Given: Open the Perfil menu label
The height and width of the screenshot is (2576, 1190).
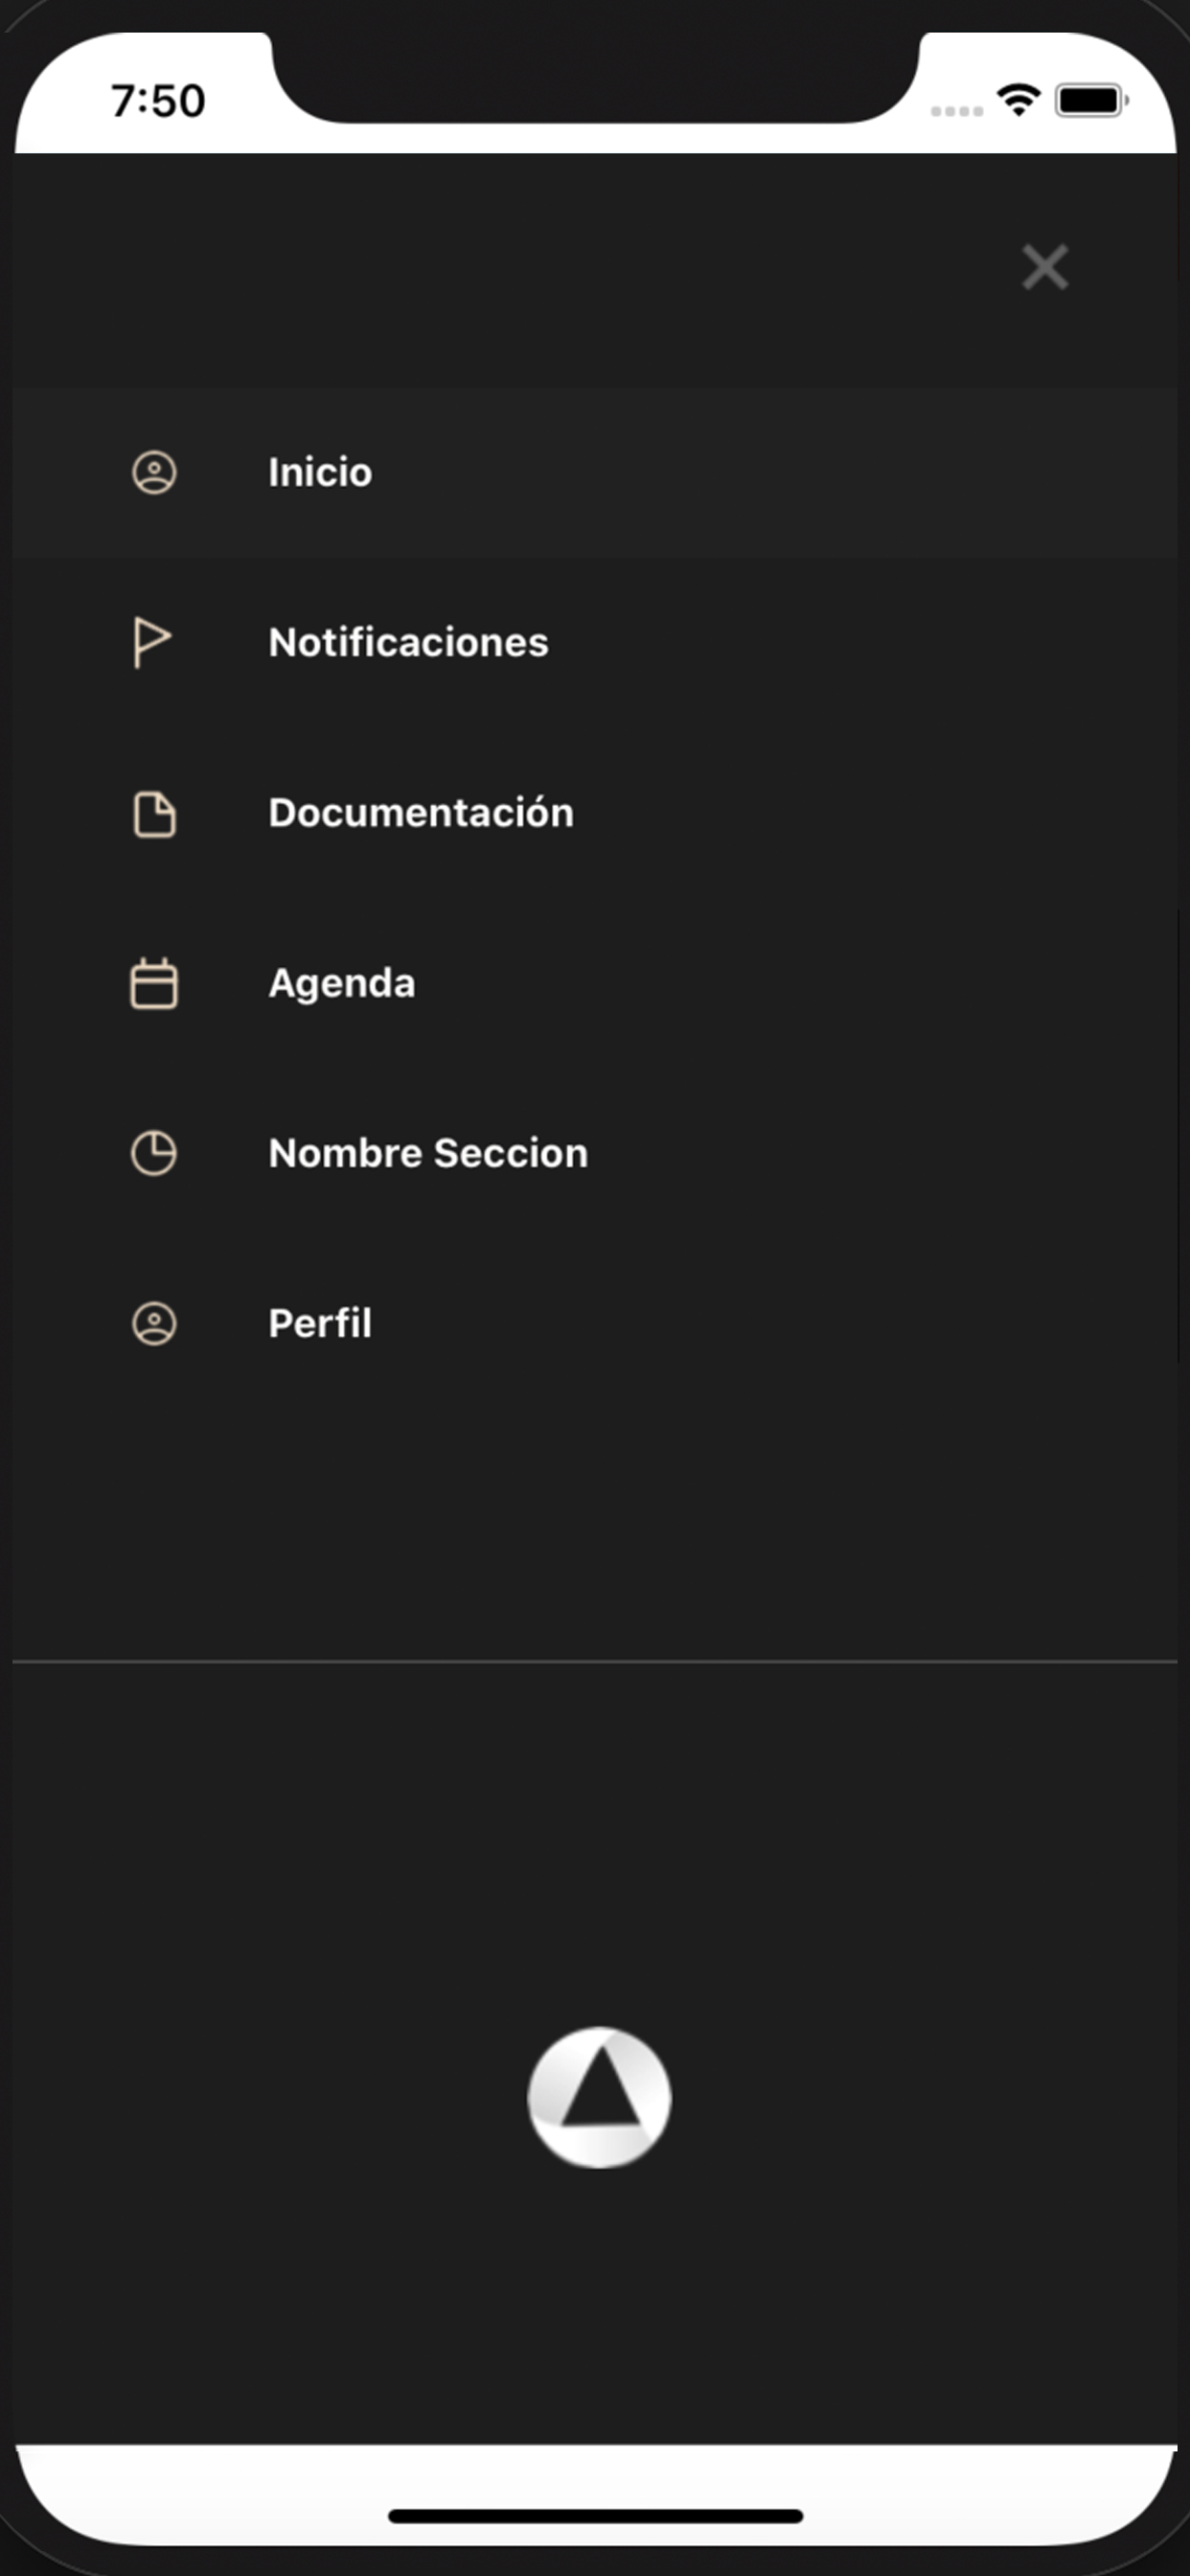Looking at the screenshot, I should pos(320,1324).
